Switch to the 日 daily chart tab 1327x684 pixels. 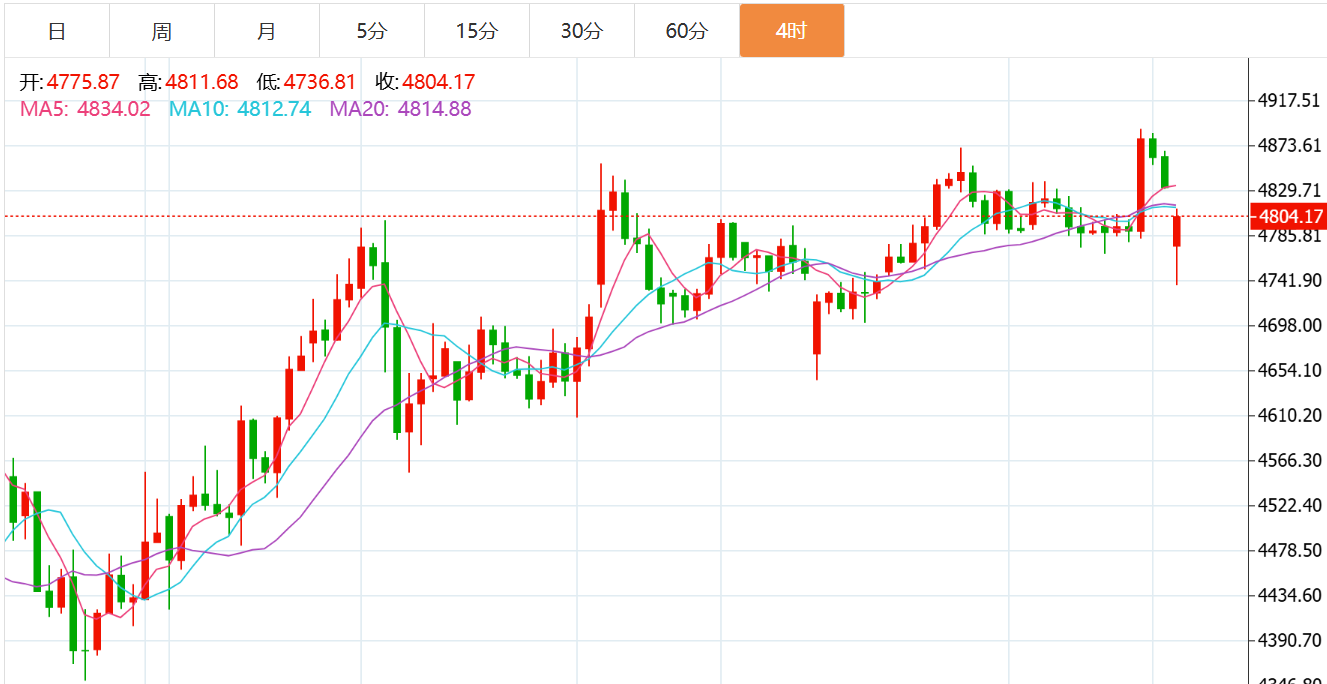(57, 31)
